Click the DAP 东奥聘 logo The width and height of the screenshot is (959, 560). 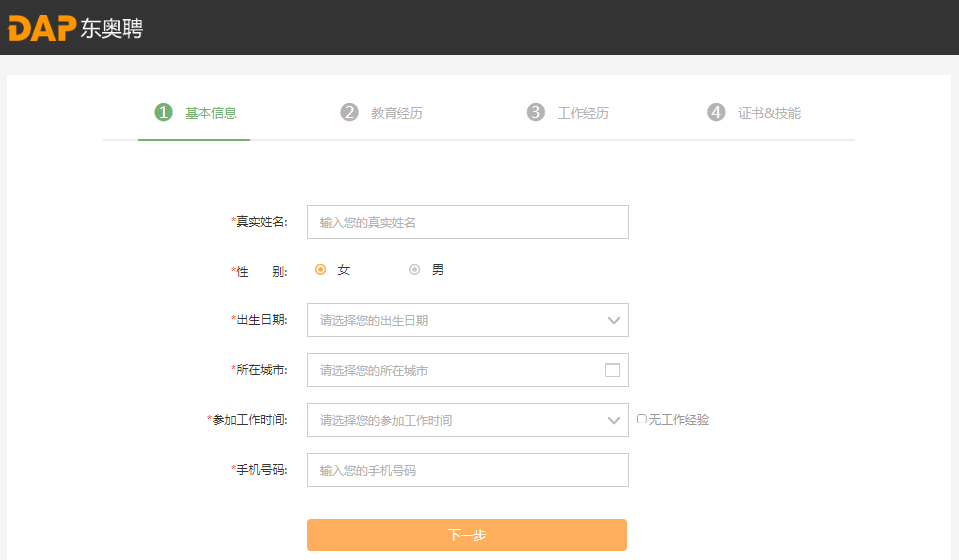(75, 28)
